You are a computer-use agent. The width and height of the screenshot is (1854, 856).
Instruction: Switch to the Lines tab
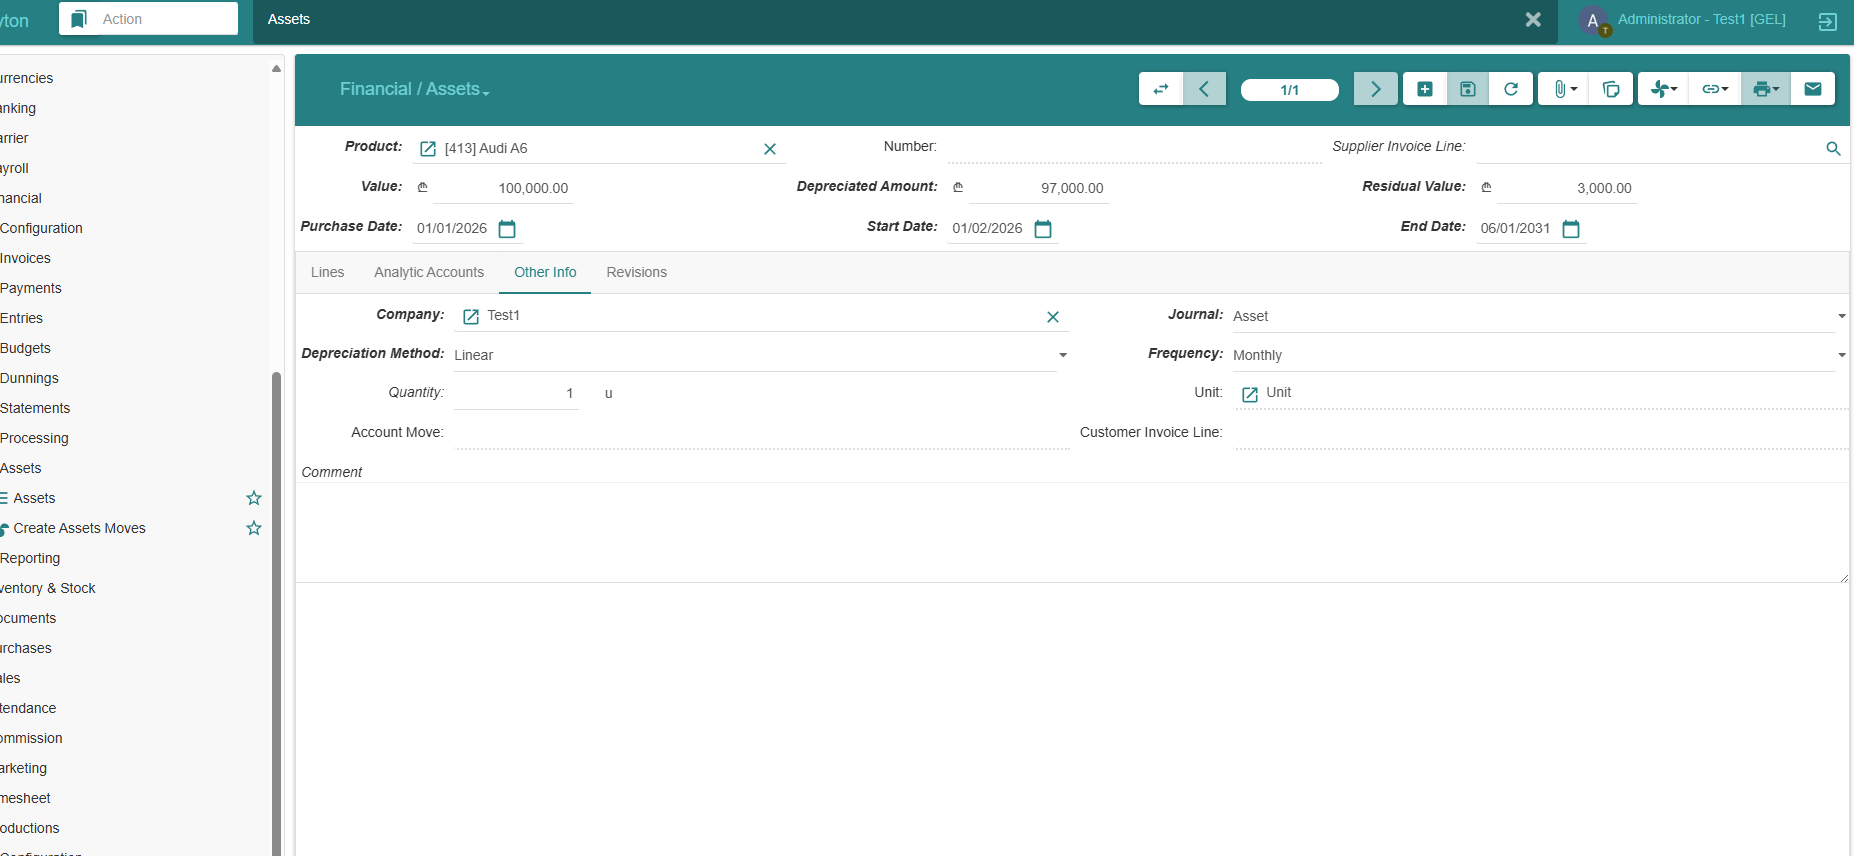[327, 273]
